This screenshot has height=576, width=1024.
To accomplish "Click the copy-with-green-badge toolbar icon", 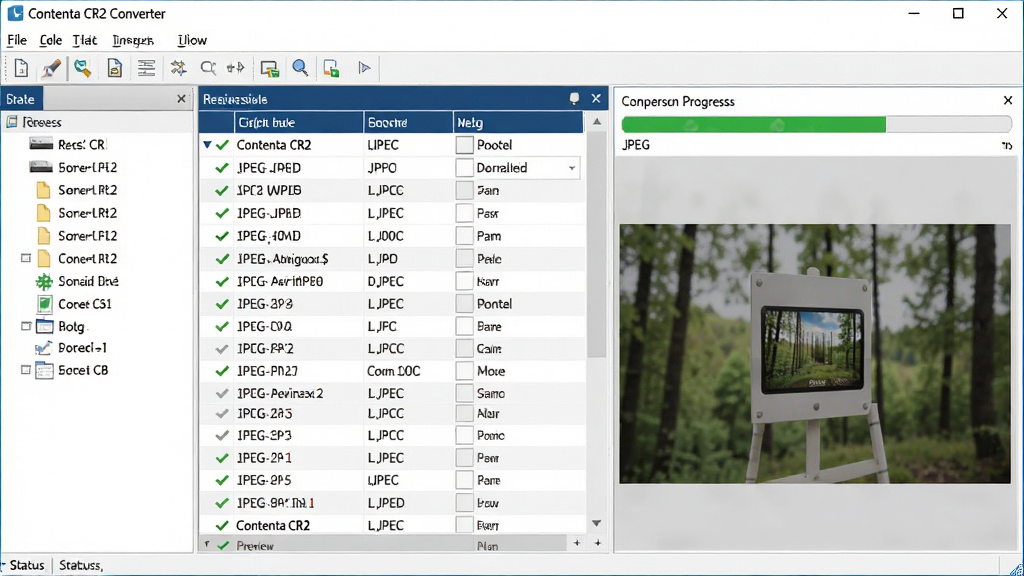I will [x=331, y=68].
